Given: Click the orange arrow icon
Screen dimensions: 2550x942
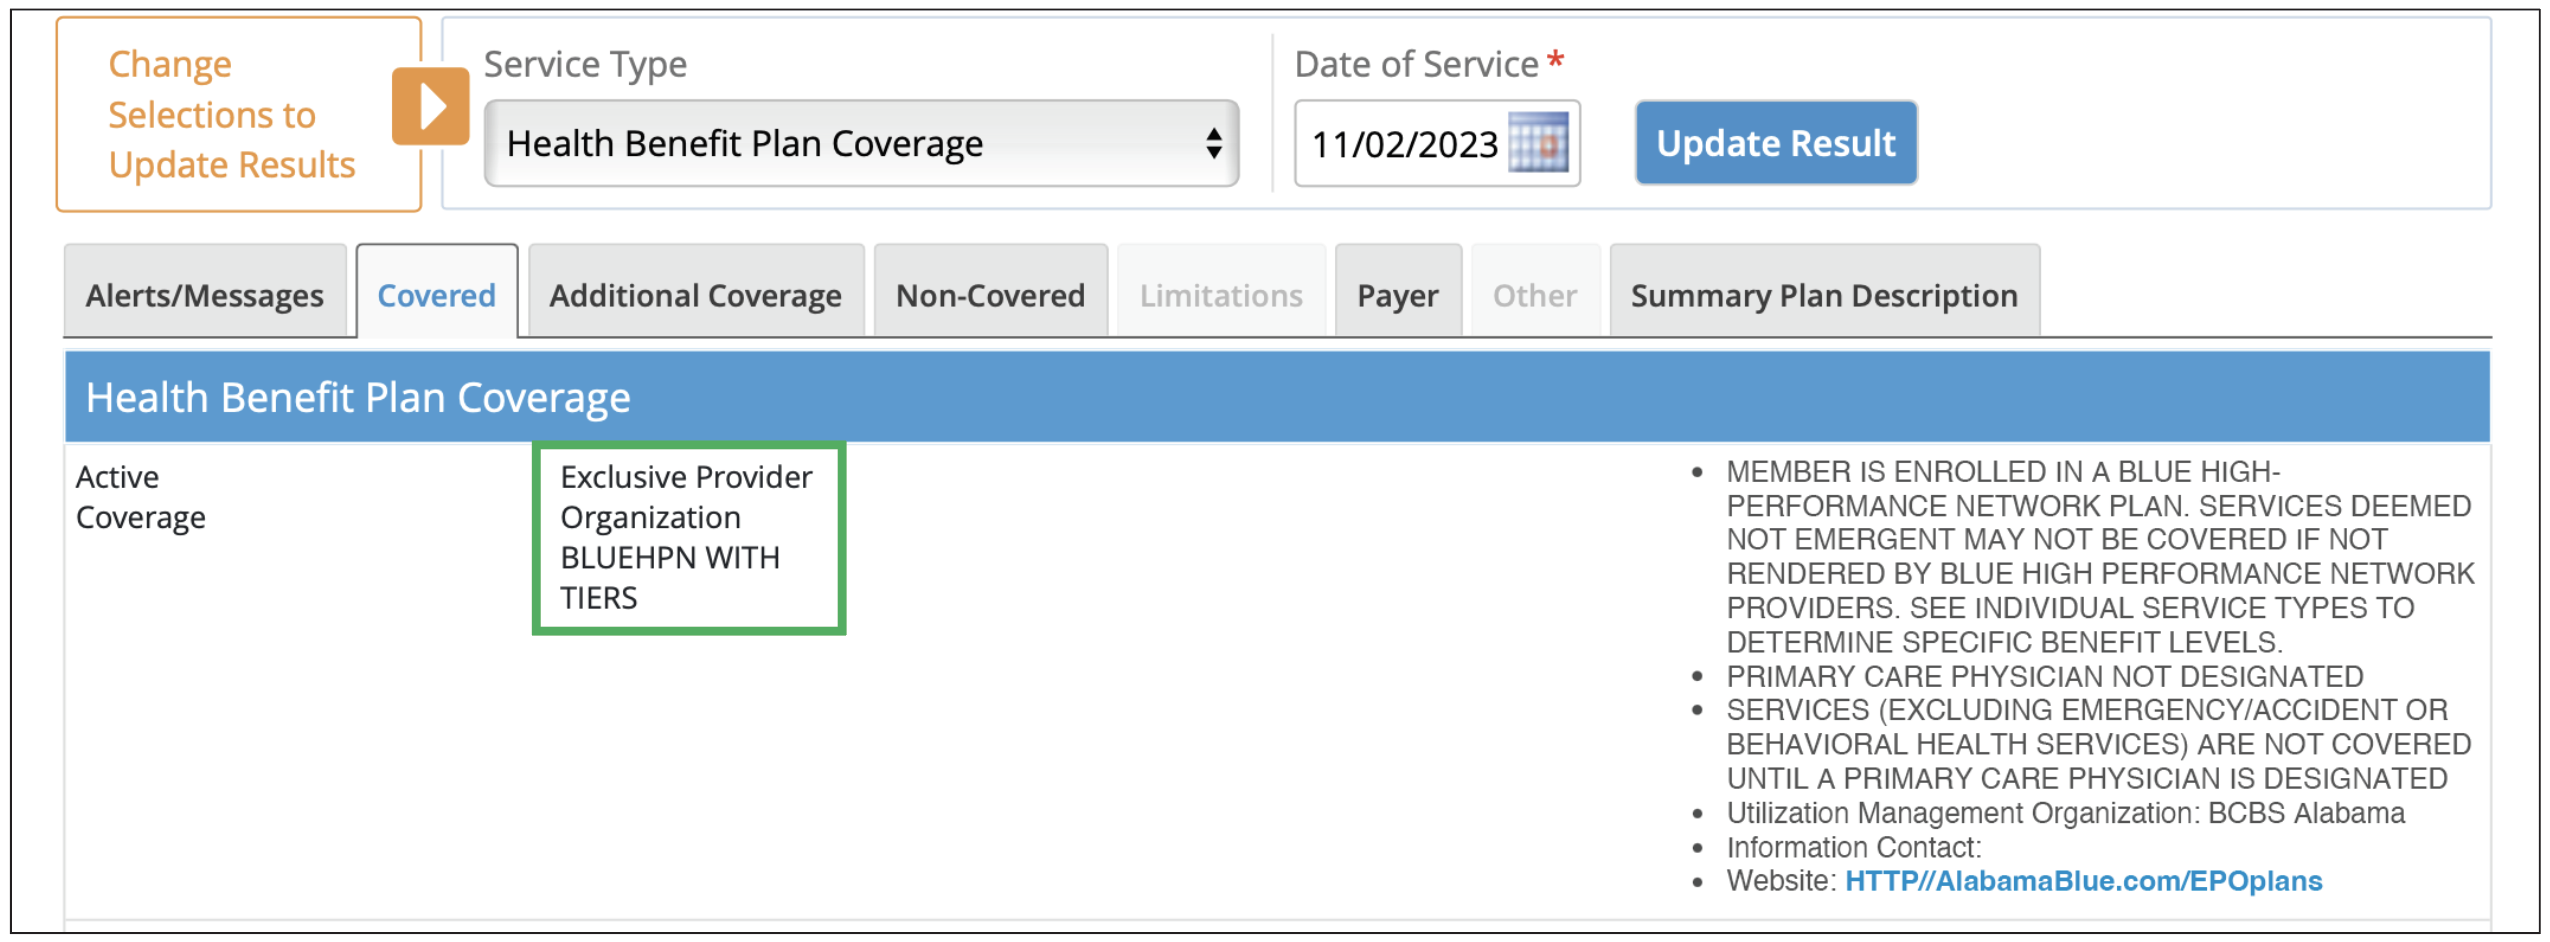Looking at the screenshot, I should (430, 107).
